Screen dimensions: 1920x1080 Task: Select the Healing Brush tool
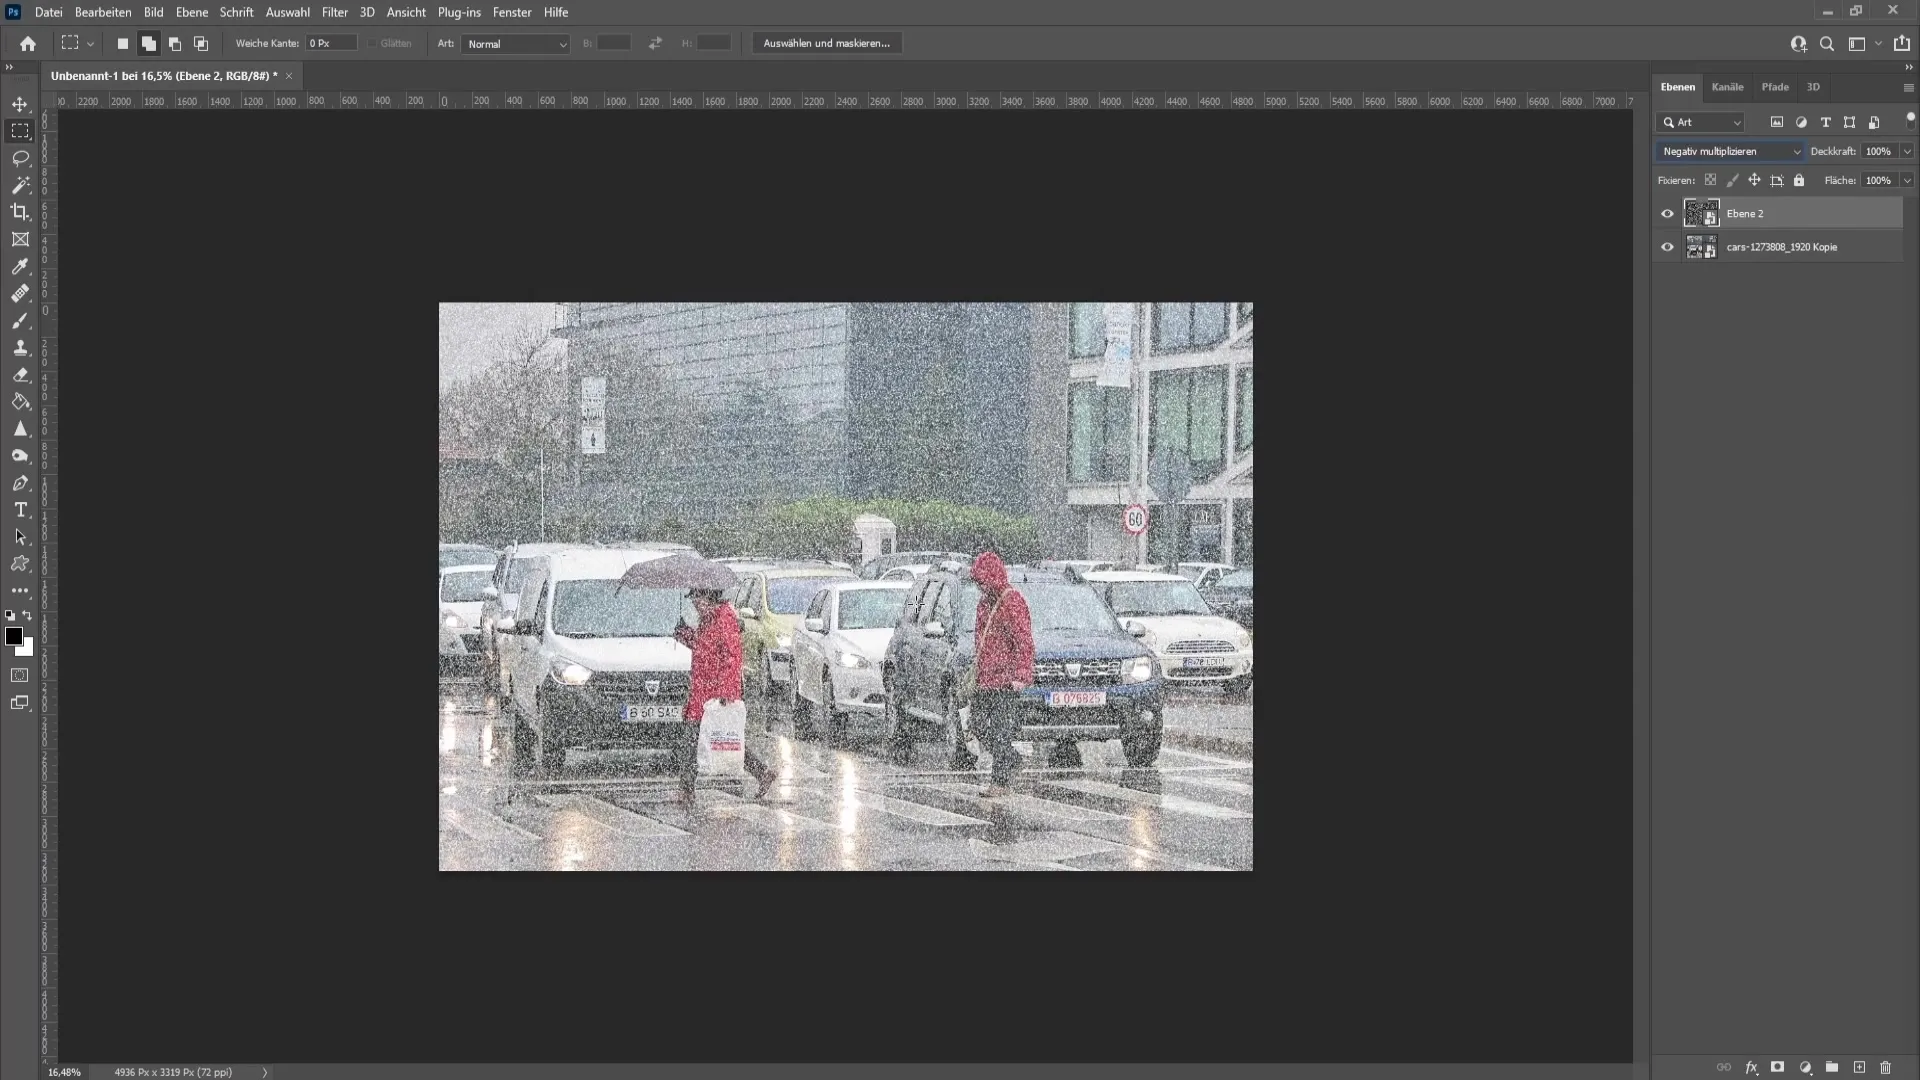coord(20,294)
